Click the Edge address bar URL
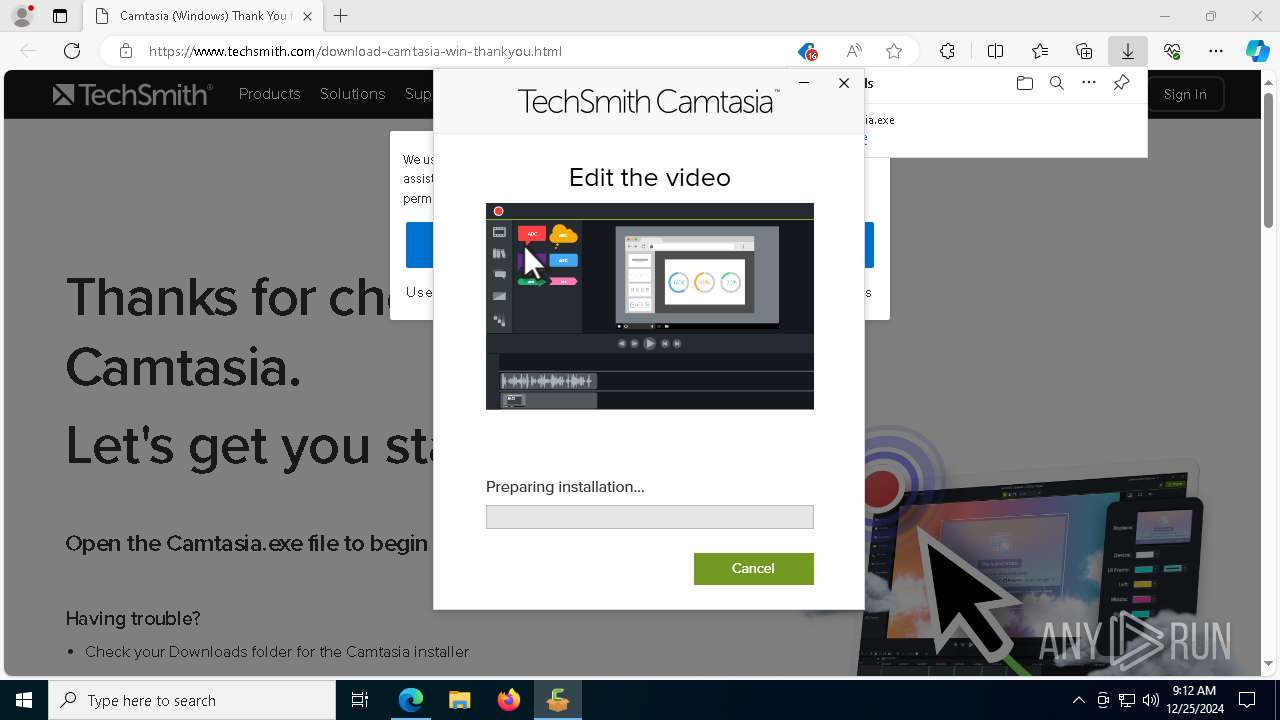Viewport: 1280px width, 720px height. tap(355, 51)
